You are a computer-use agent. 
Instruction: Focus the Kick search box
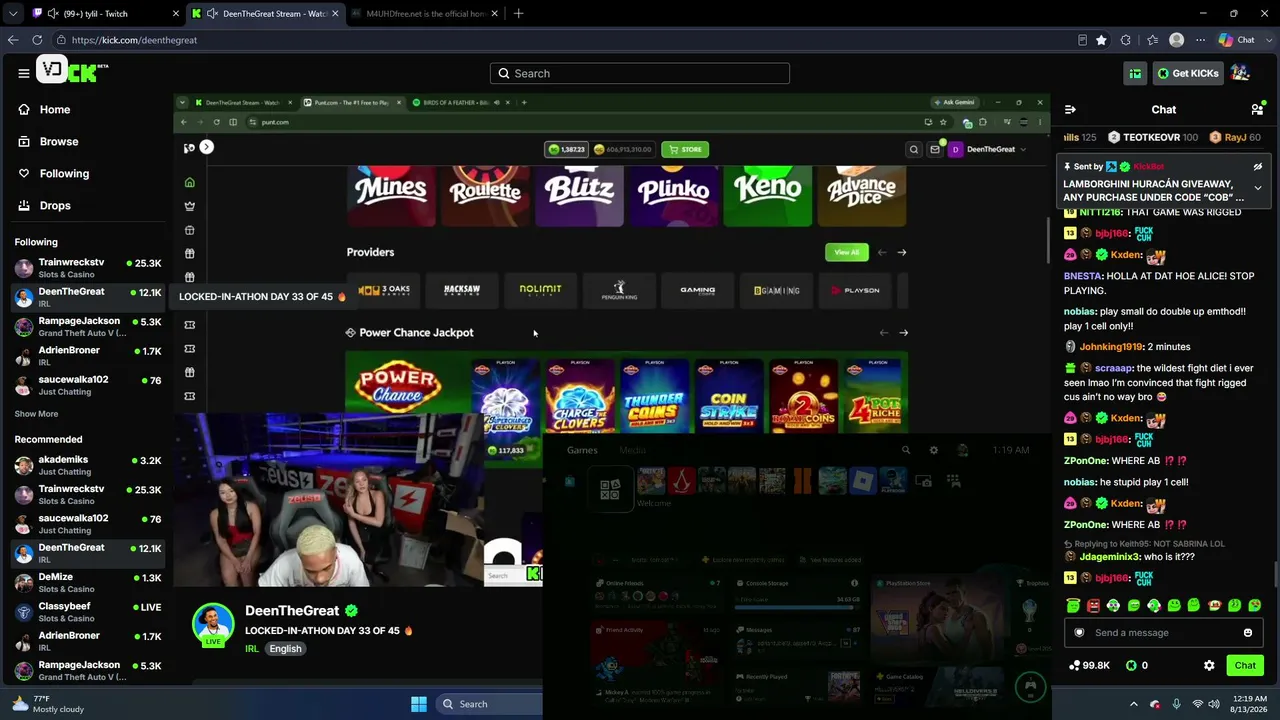(x=640, y=73)
